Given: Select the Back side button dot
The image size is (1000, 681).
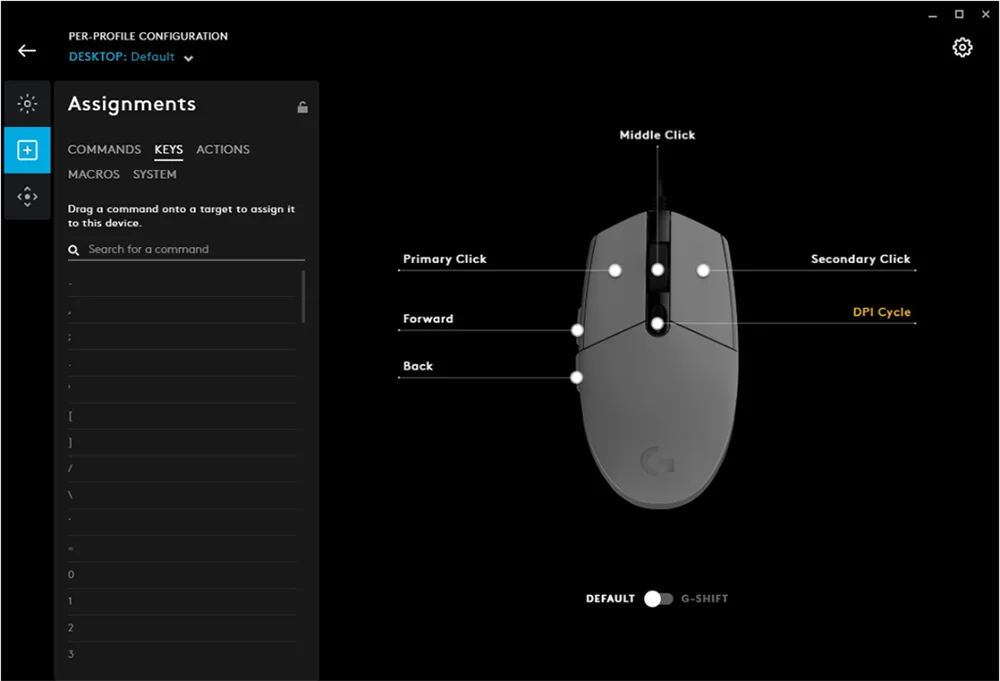Looking at the screenshot, I should 576,377.
